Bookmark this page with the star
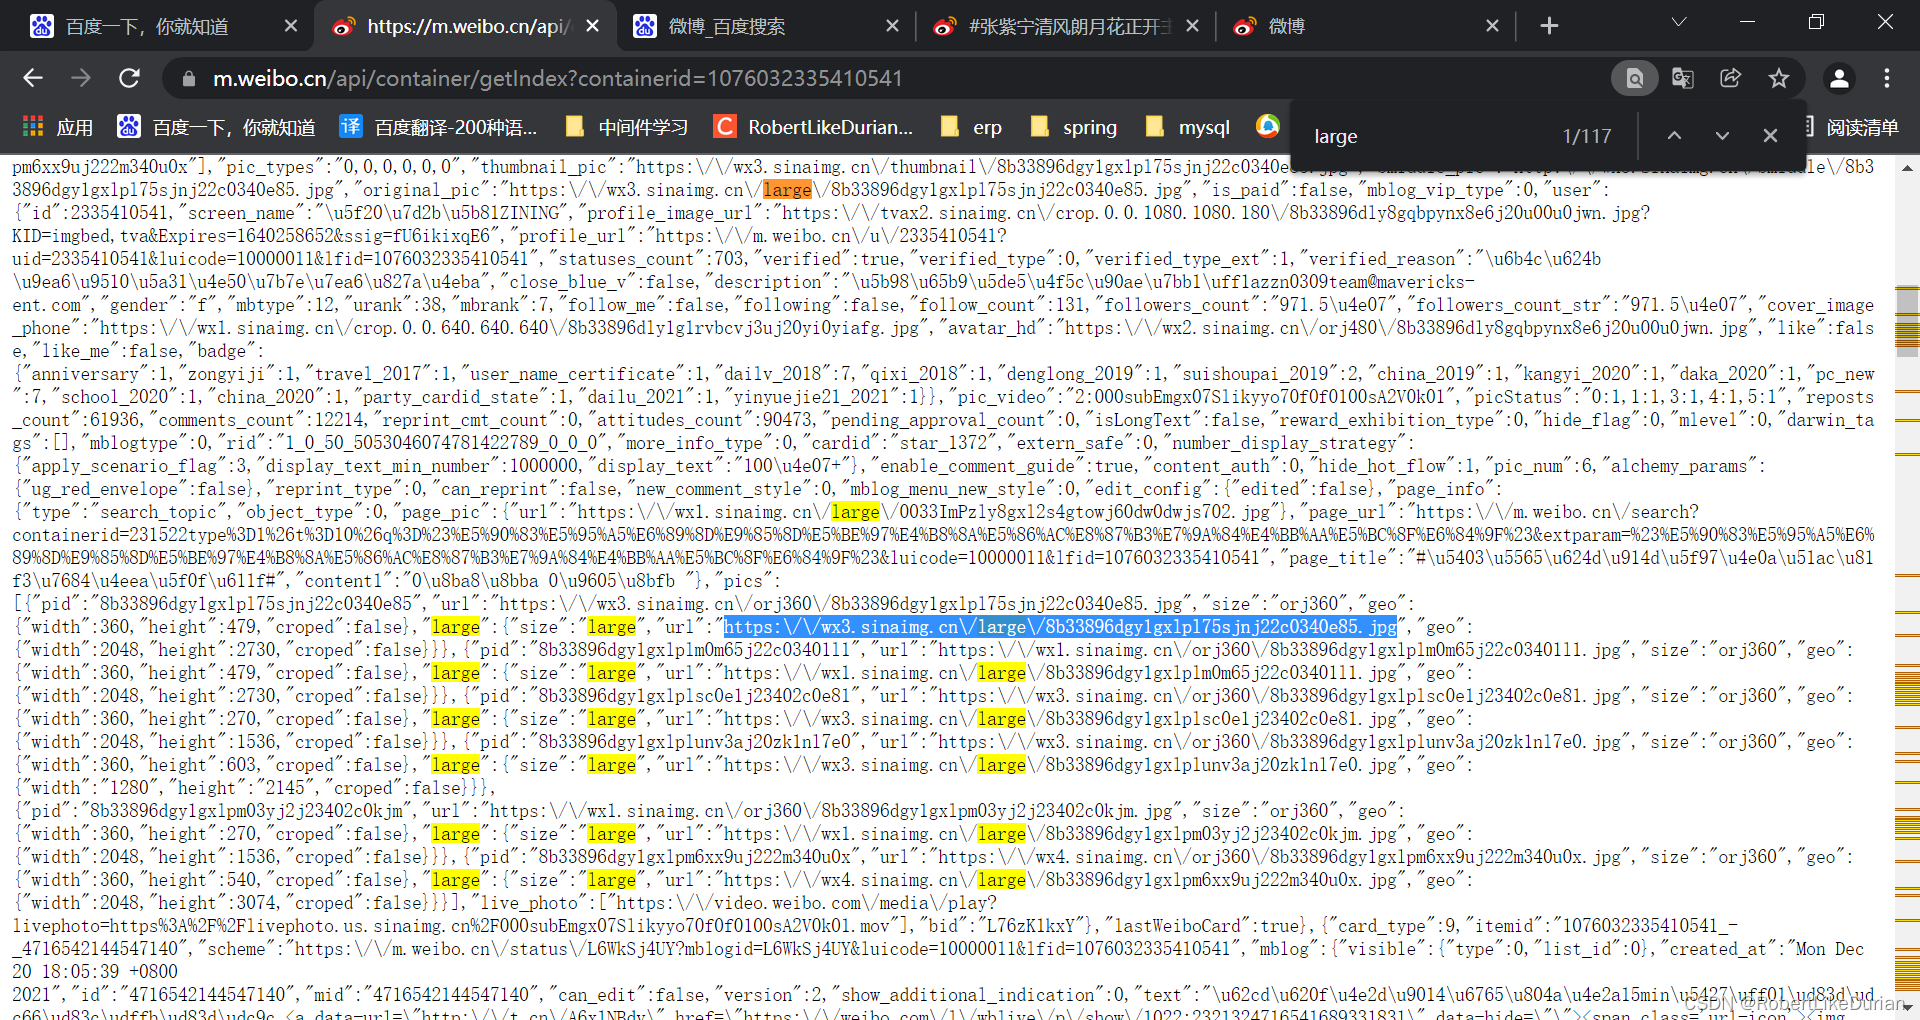Viewport: 1920px width, 1020px height. click(x=1779, y=78)
